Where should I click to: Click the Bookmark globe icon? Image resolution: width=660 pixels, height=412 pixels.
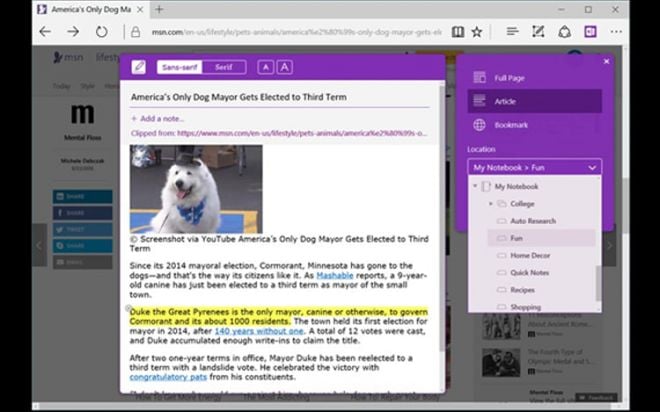coord(479,125)
